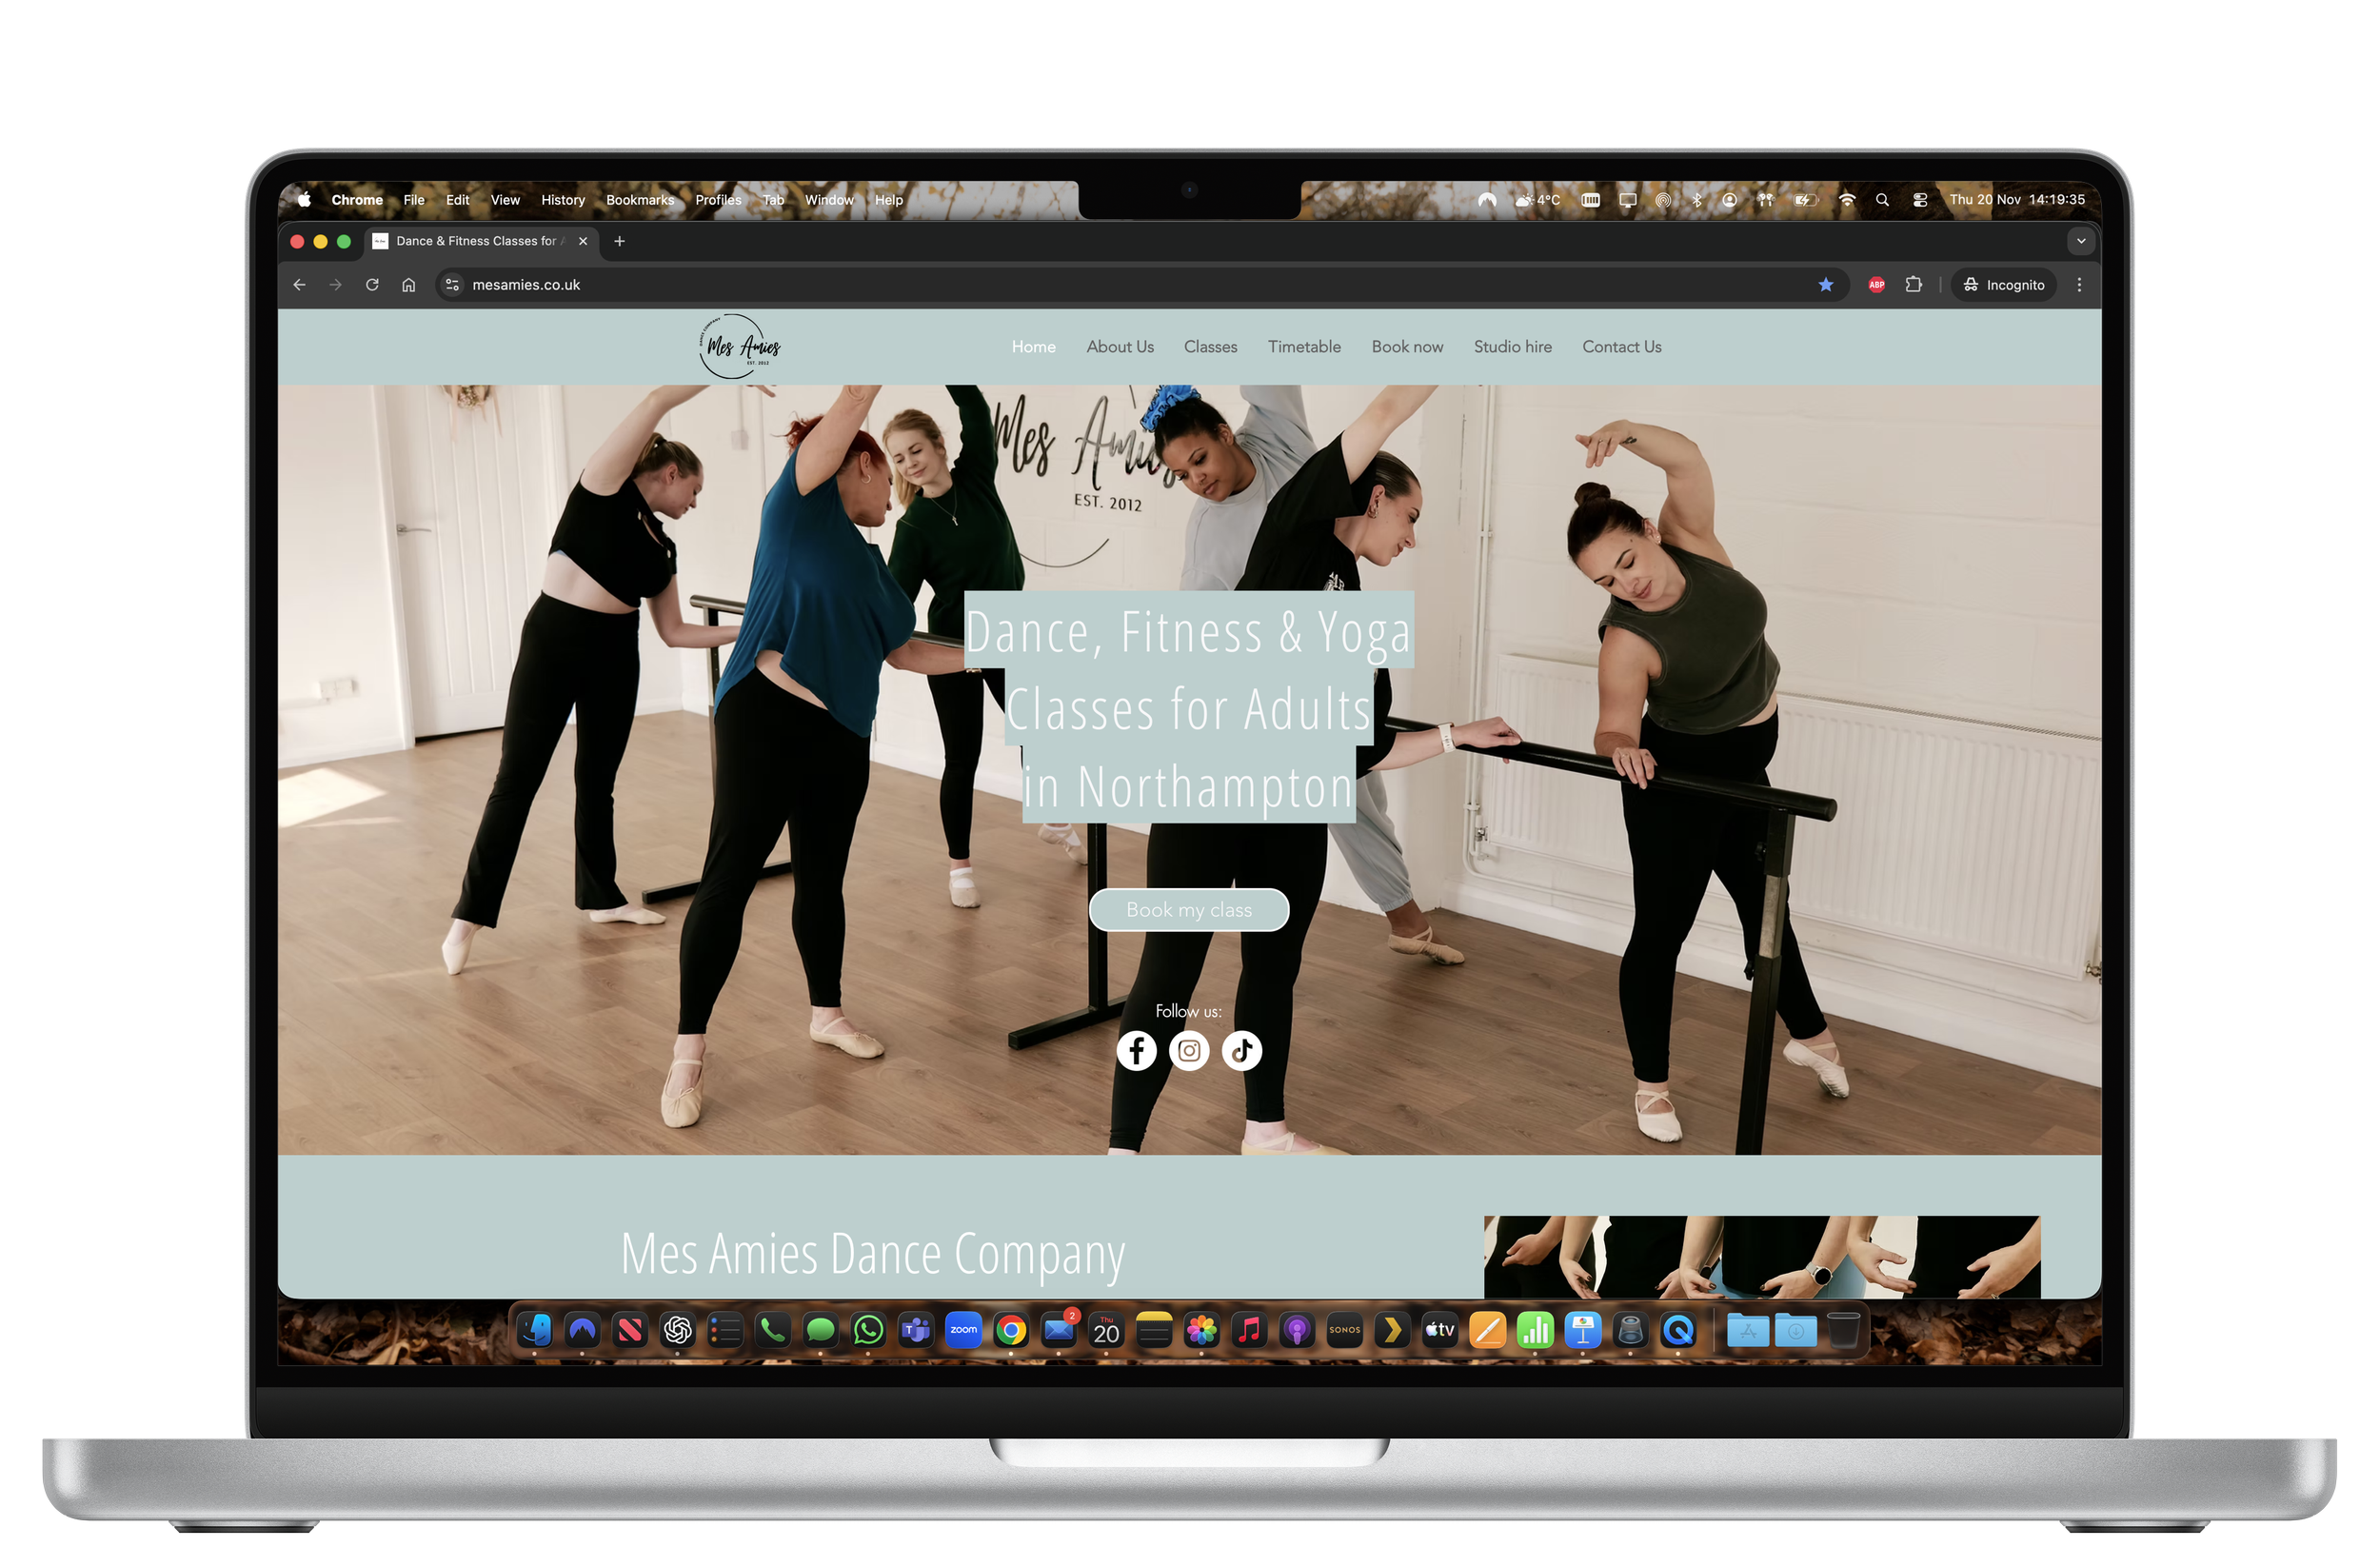
Task: Open the TikTok social icon
Action: [x=1241, y=1051]
